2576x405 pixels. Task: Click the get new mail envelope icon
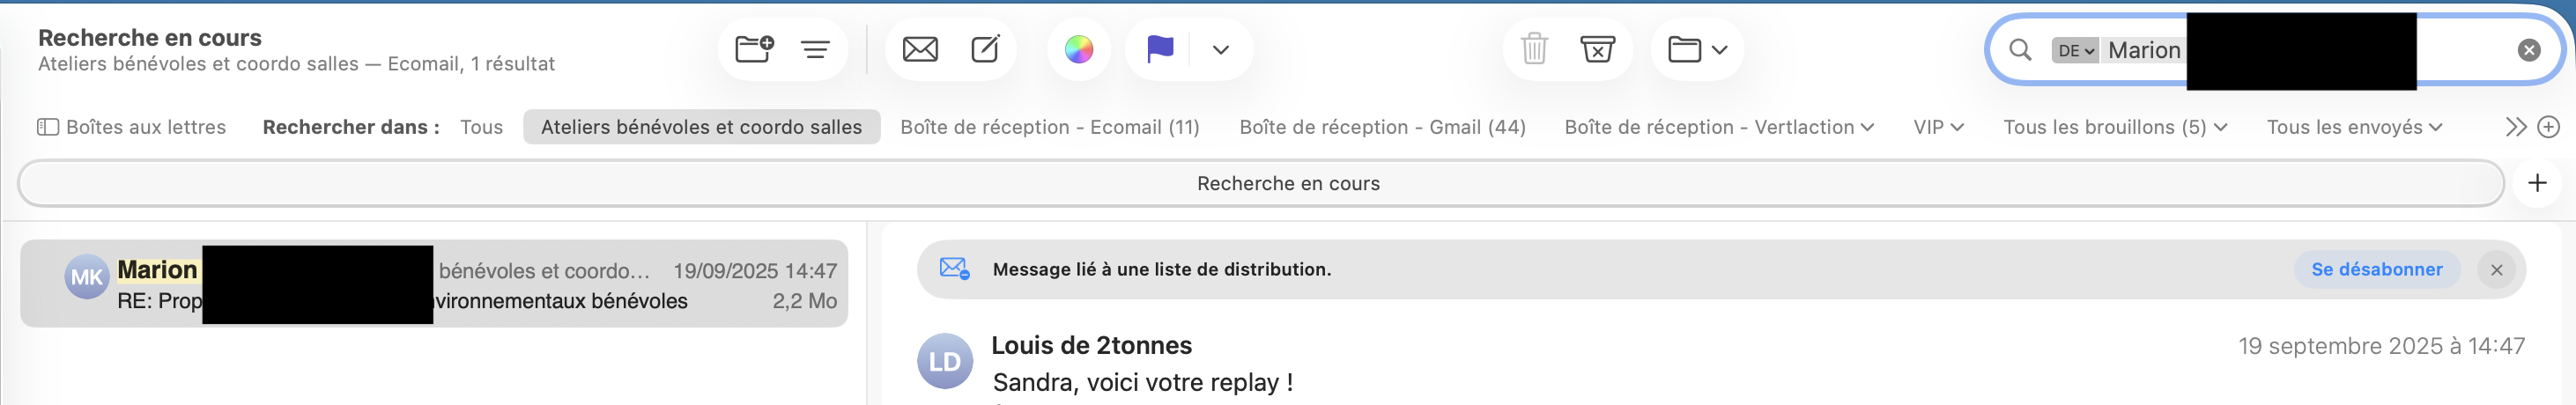[x=919, y=49]
